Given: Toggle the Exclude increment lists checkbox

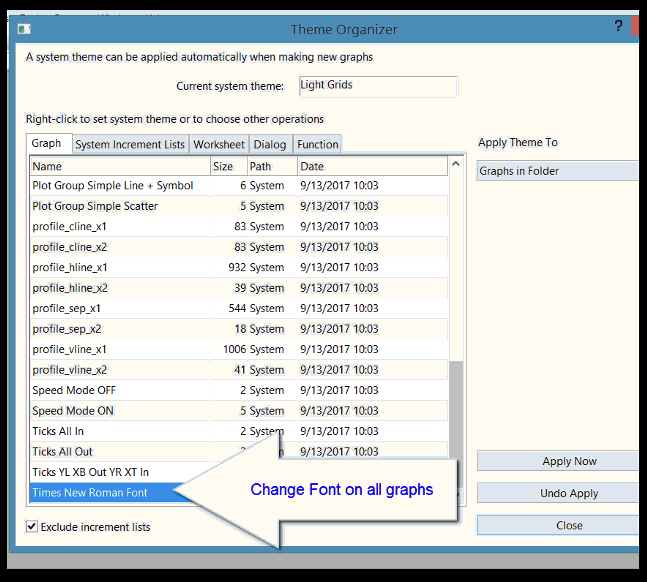Looking at the screenshot, I should click(31, 527).
